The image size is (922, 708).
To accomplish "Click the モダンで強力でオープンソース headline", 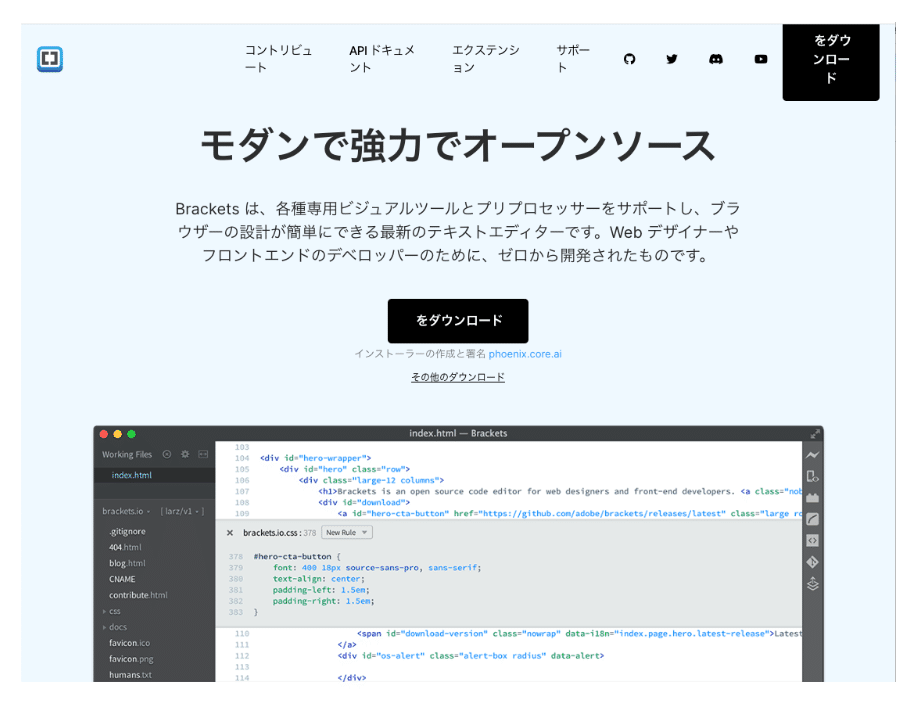I will 458,146.
